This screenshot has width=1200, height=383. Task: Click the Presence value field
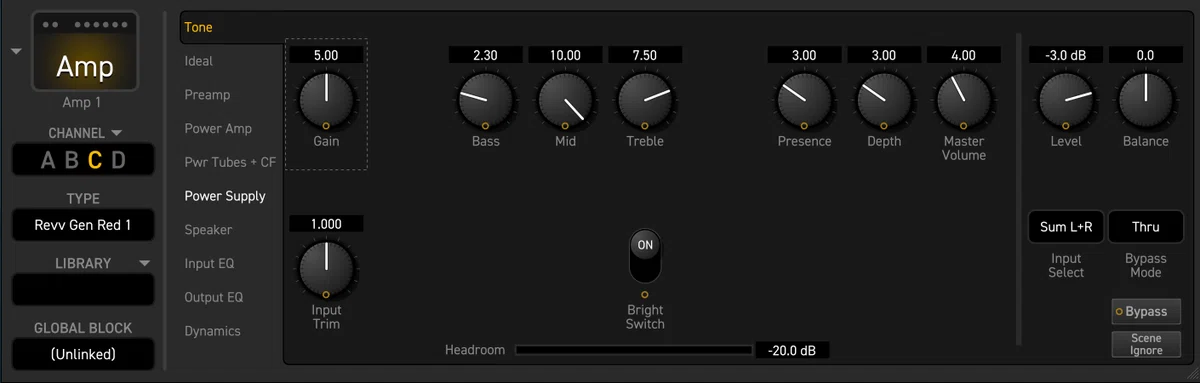(x=804, y=55)
